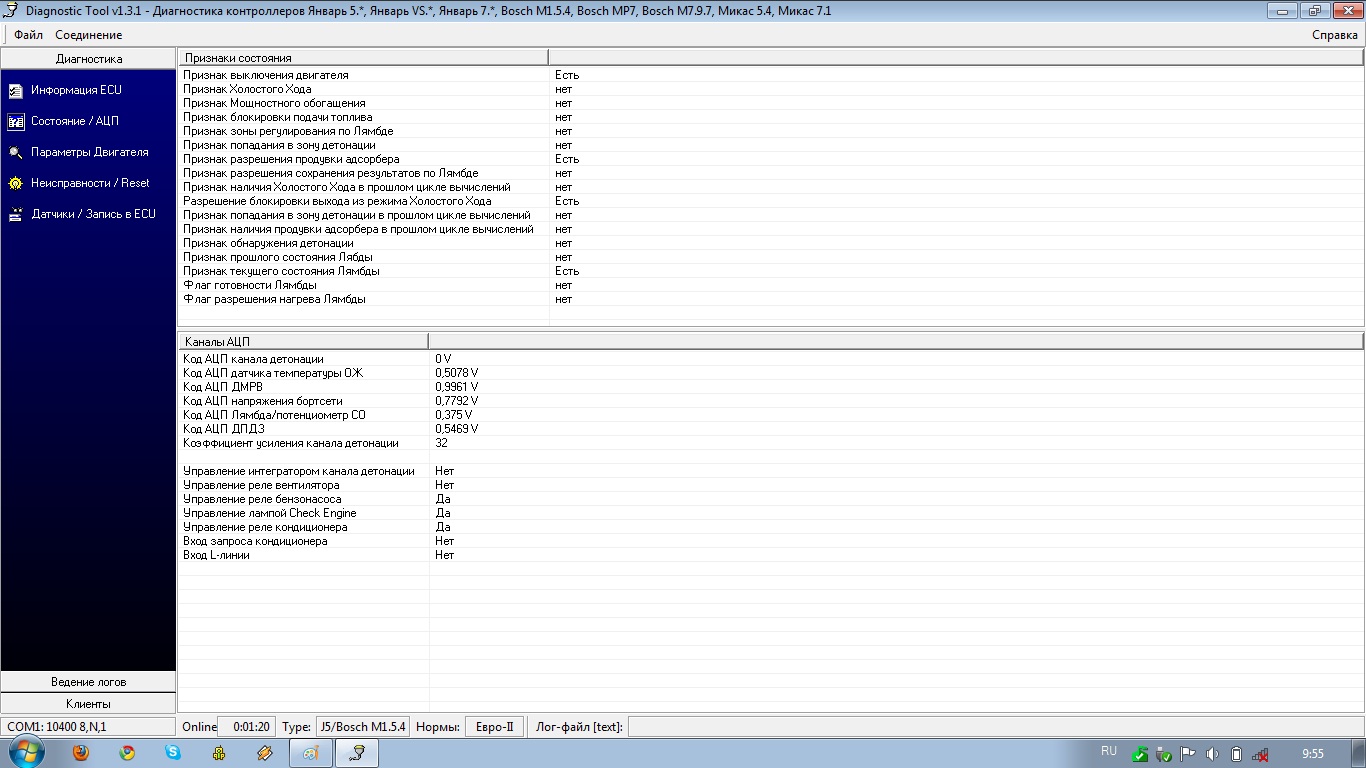Click value Есть of Разрешение блокировки выхода из режима

[x=567, y=201]
